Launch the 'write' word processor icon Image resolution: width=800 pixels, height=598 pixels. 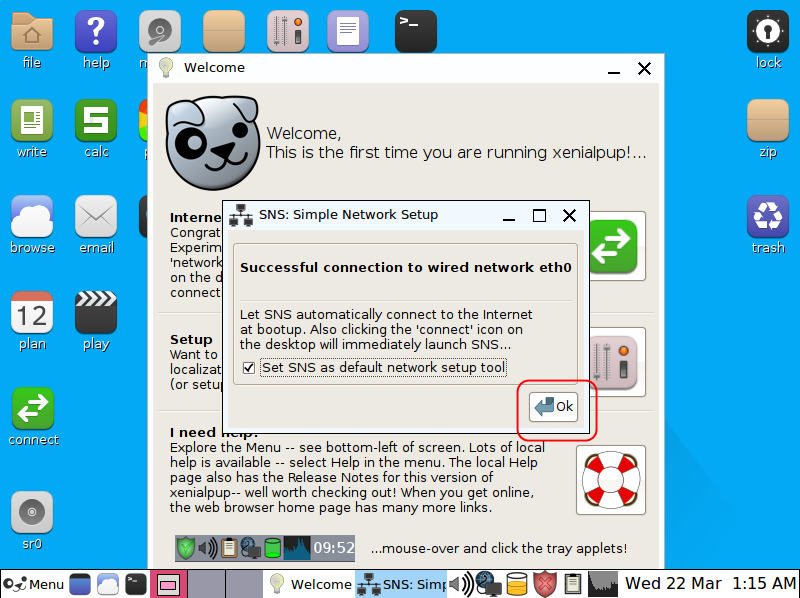pyautogui.click(x=32, y=121)
